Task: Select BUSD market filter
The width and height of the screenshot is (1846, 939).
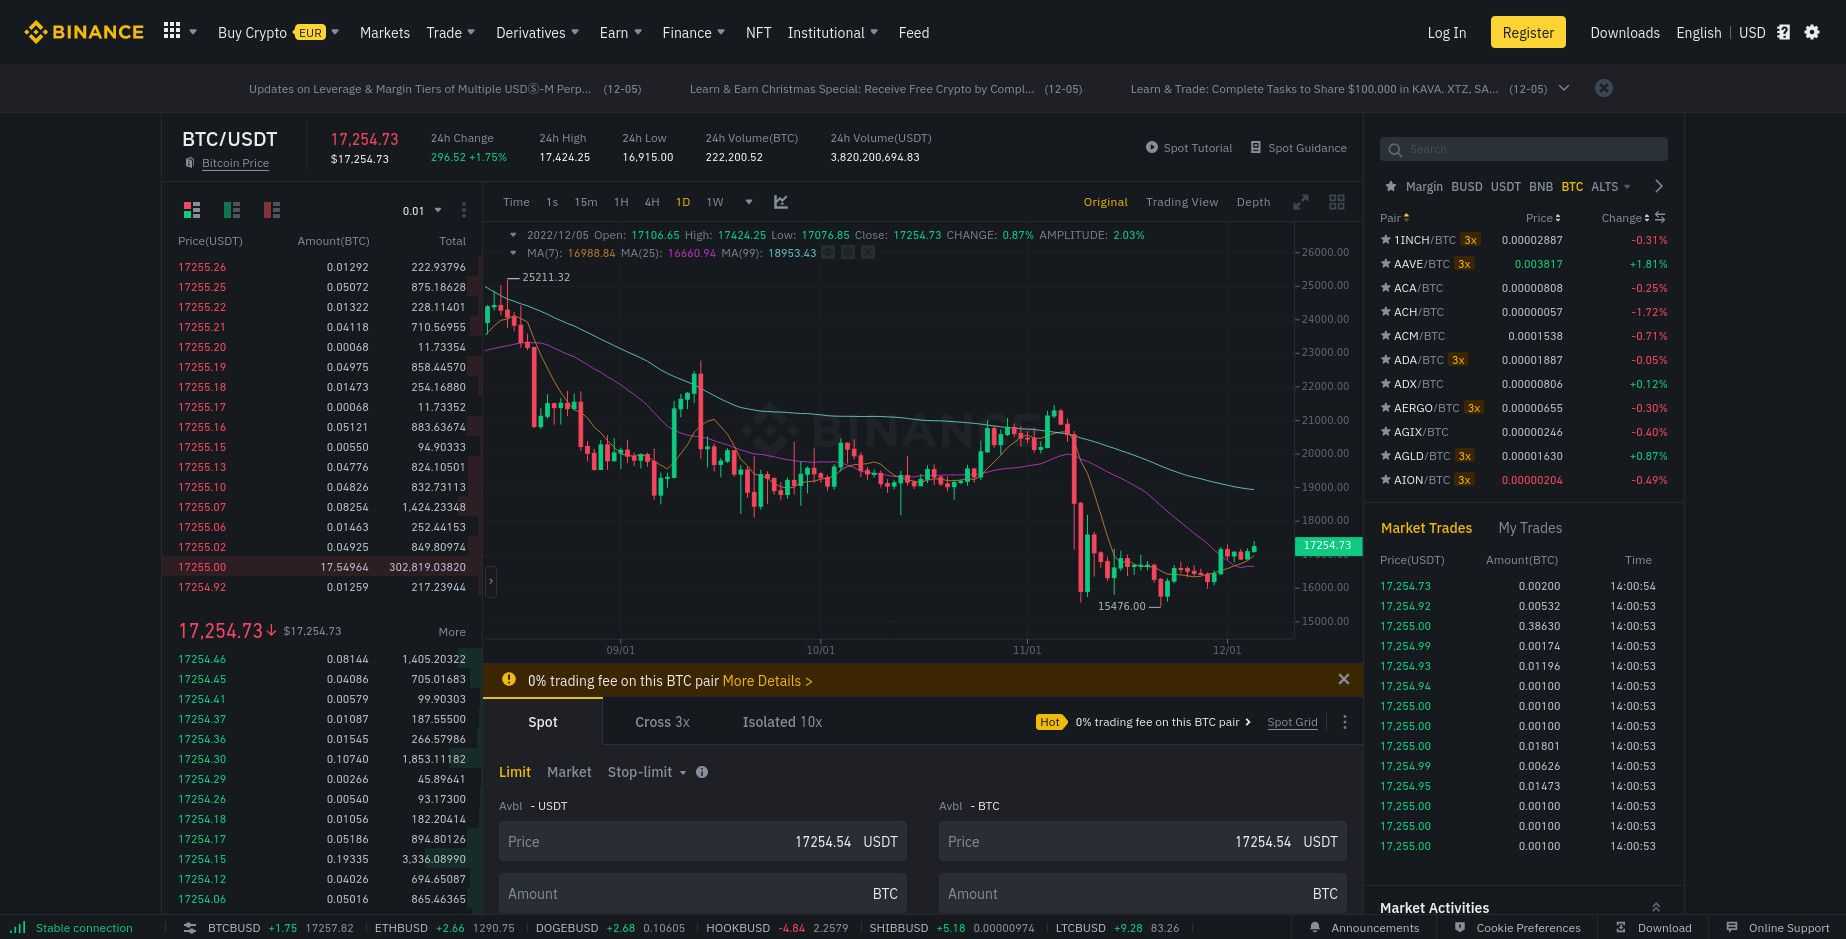Action: (x=1467, y=187)
